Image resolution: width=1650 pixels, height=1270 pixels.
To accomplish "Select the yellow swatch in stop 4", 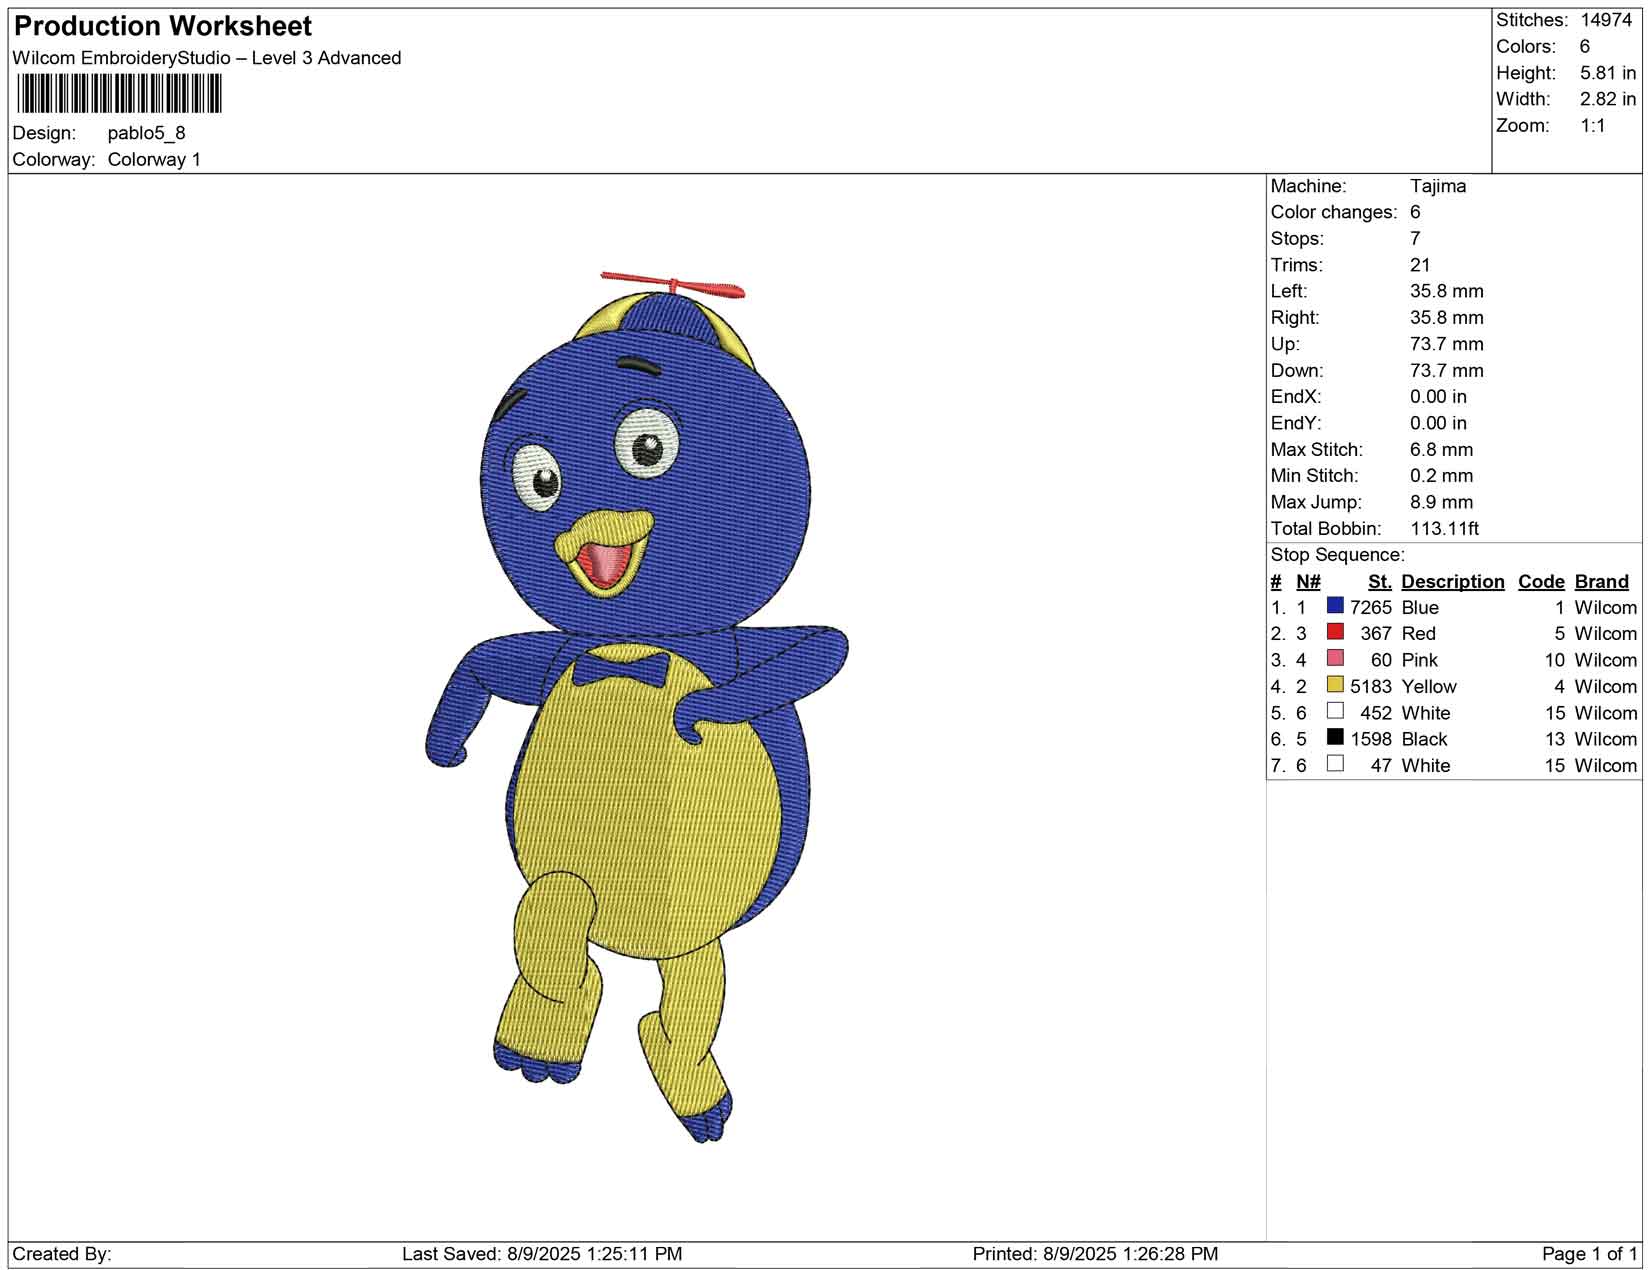I will [1335, 685].
